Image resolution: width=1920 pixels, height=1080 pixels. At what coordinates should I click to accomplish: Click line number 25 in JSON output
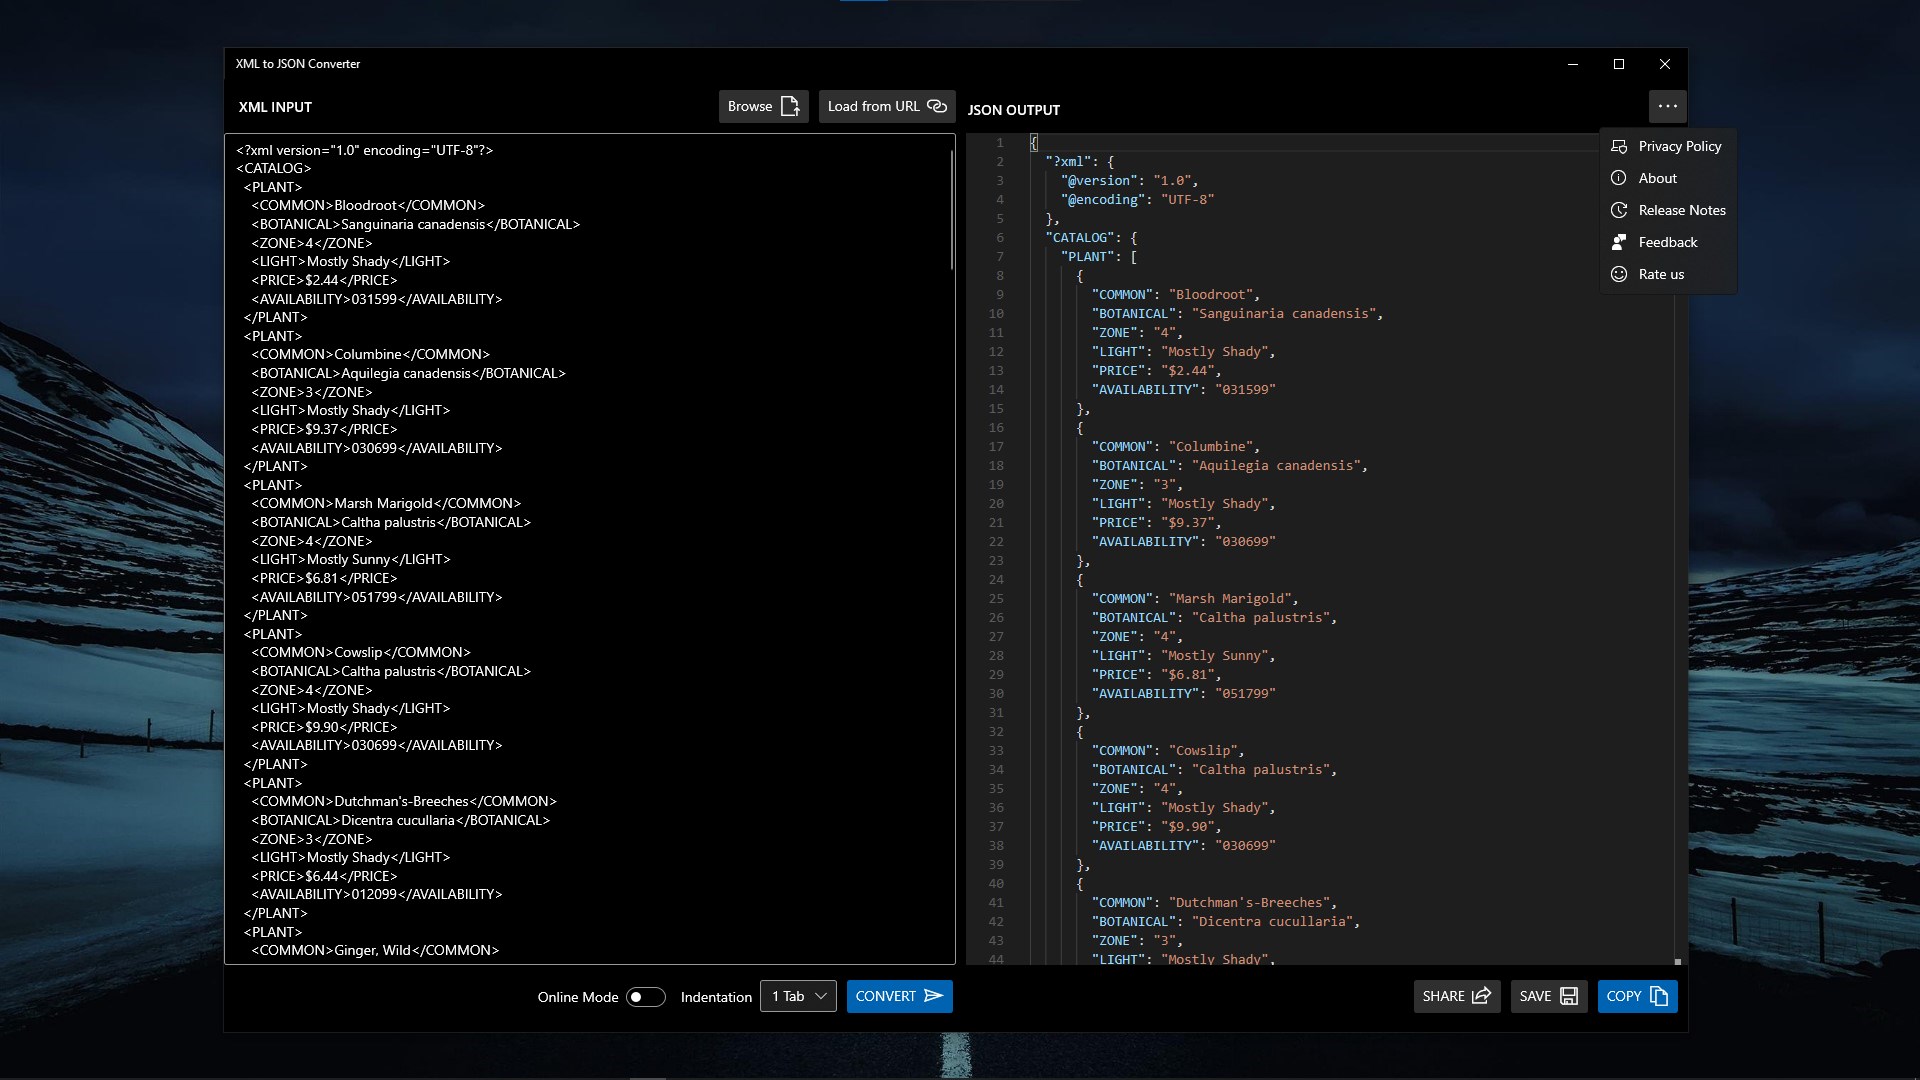[996, 599]
